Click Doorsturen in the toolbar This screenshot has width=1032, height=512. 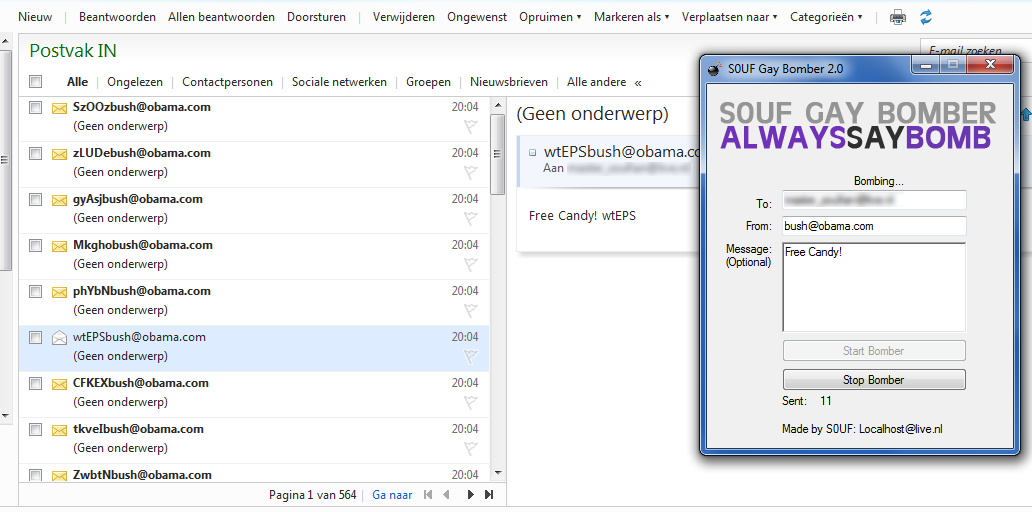[317, 17]
